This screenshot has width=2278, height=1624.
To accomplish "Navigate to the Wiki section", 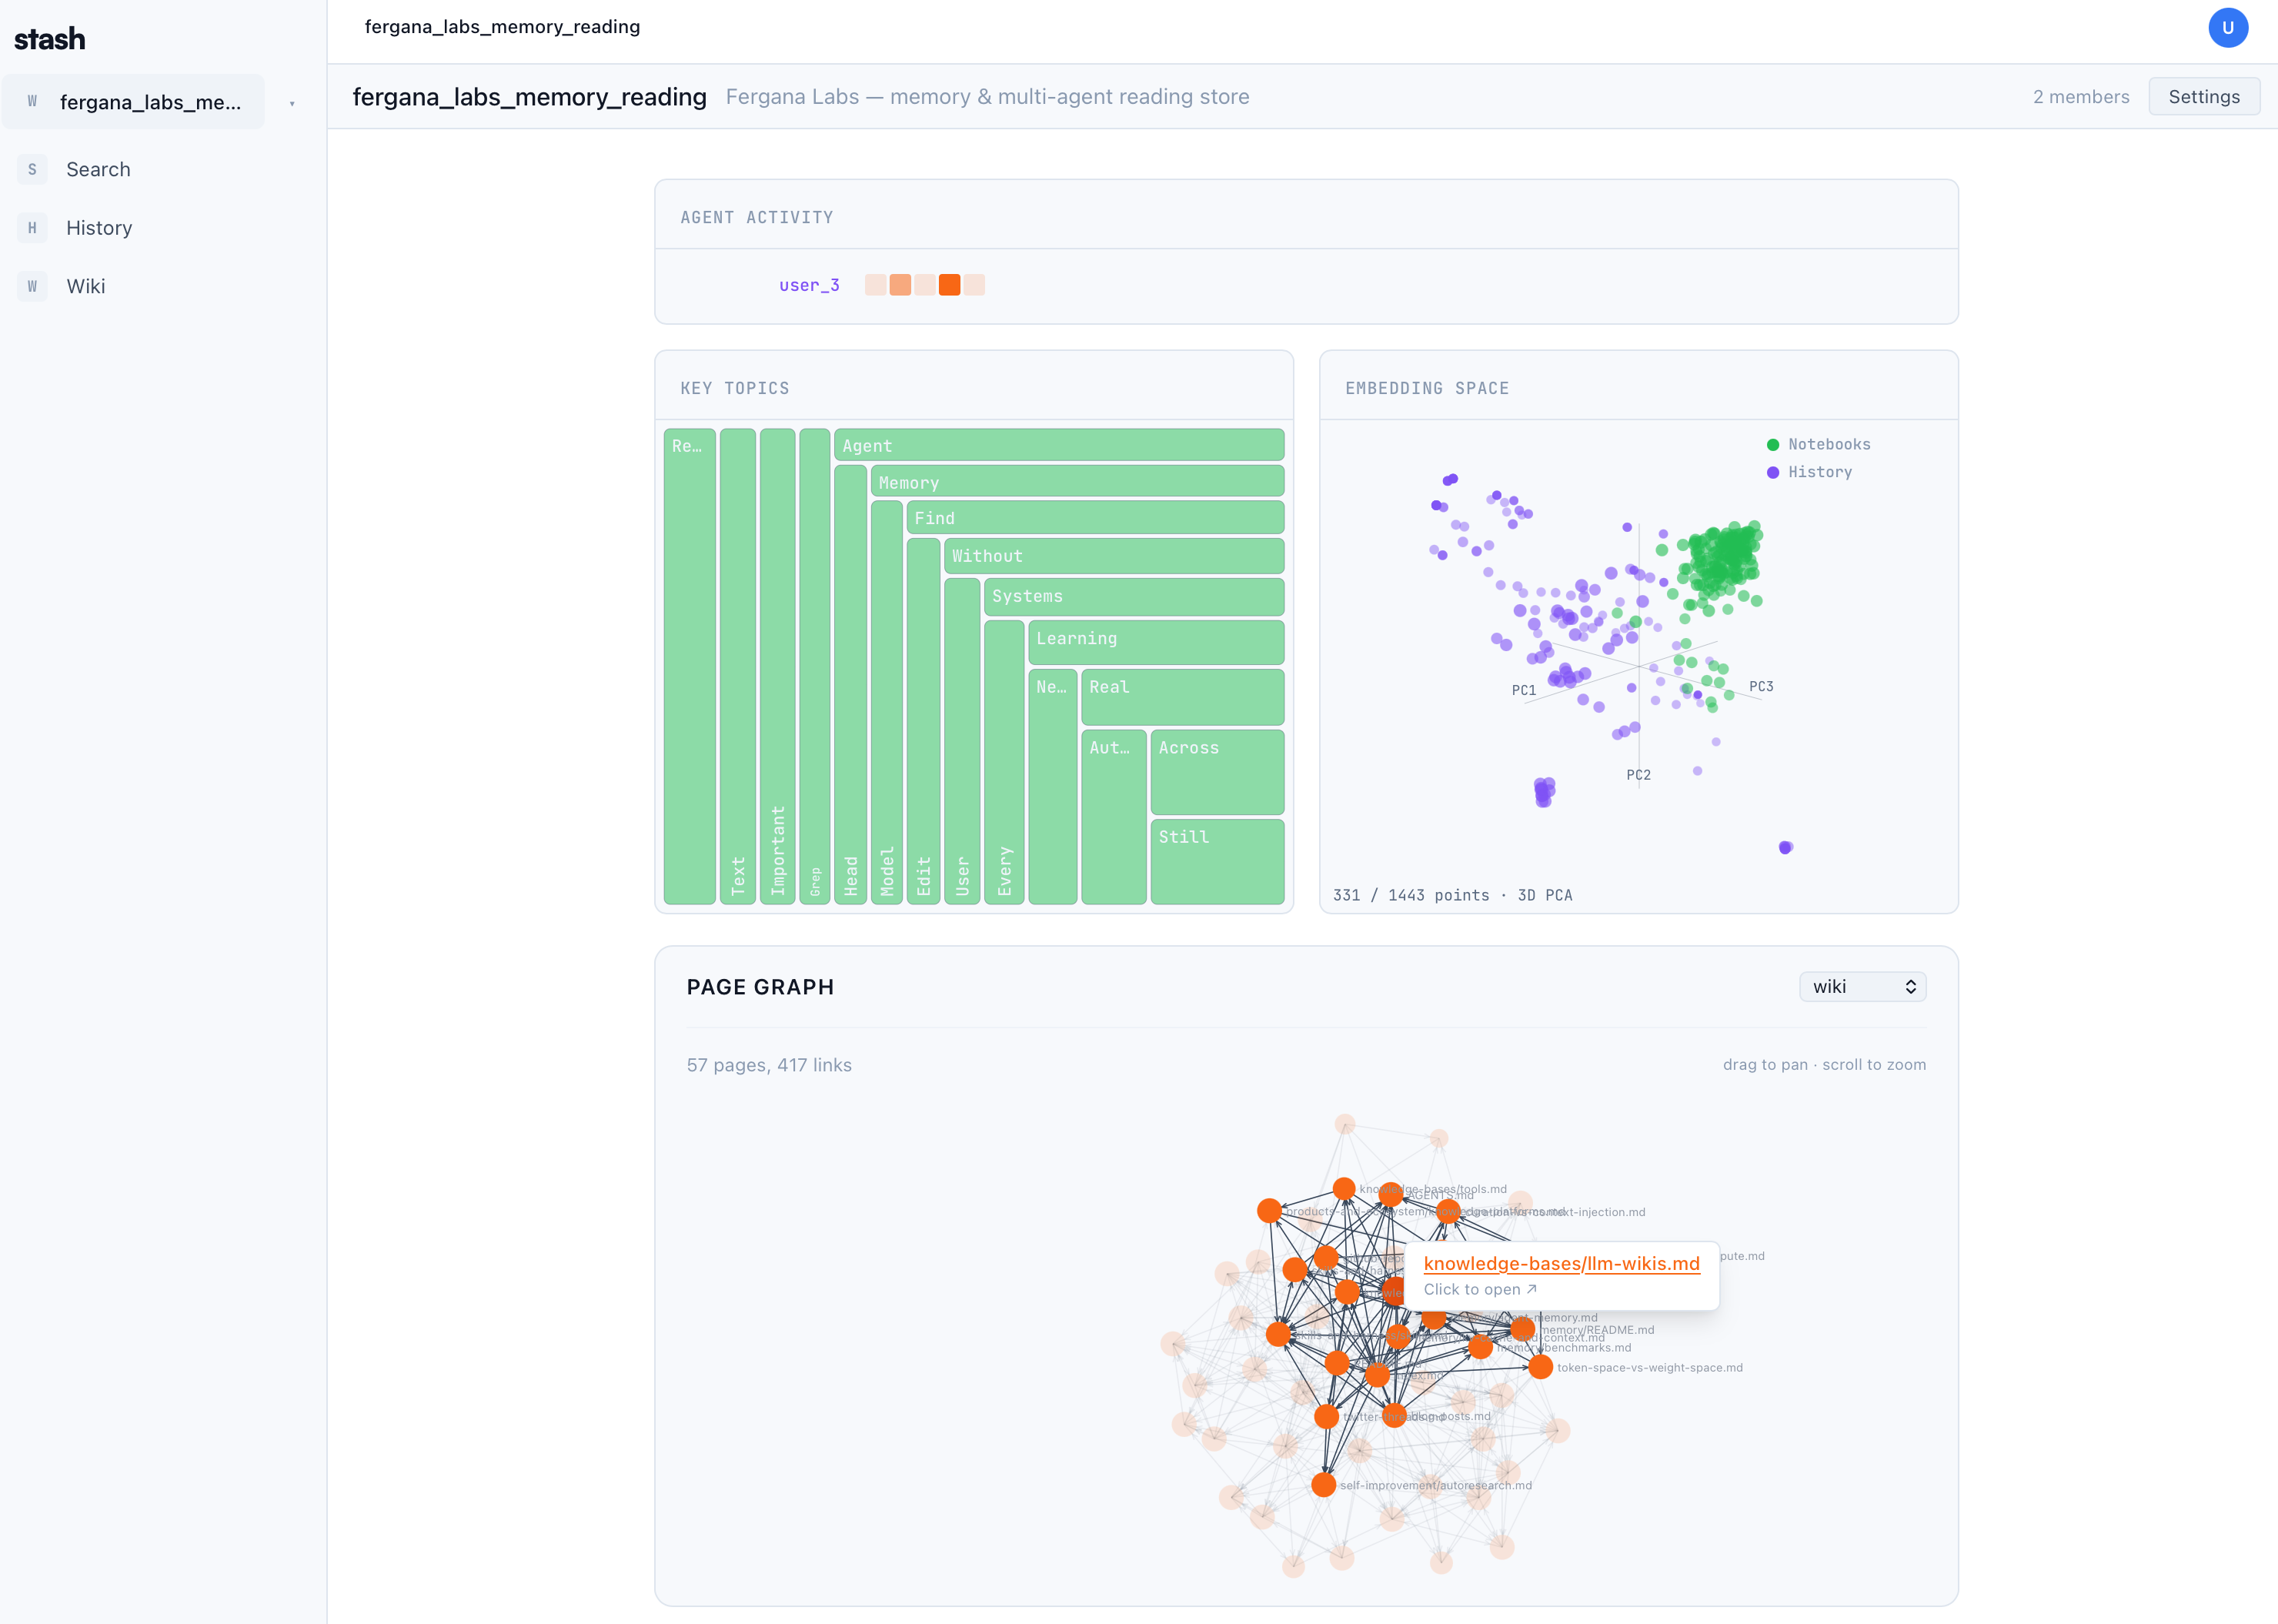I will 86,287.
